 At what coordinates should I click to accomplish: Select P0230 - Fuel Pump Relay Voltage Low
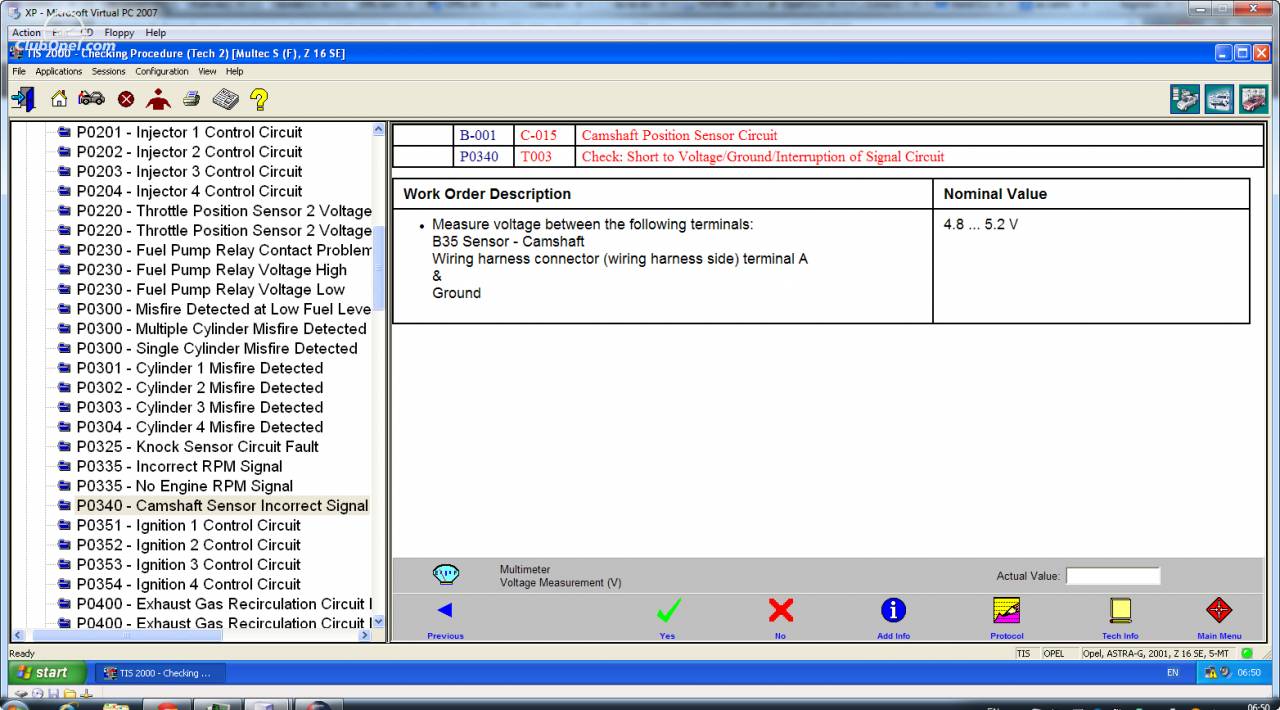[x=210, y=289]
